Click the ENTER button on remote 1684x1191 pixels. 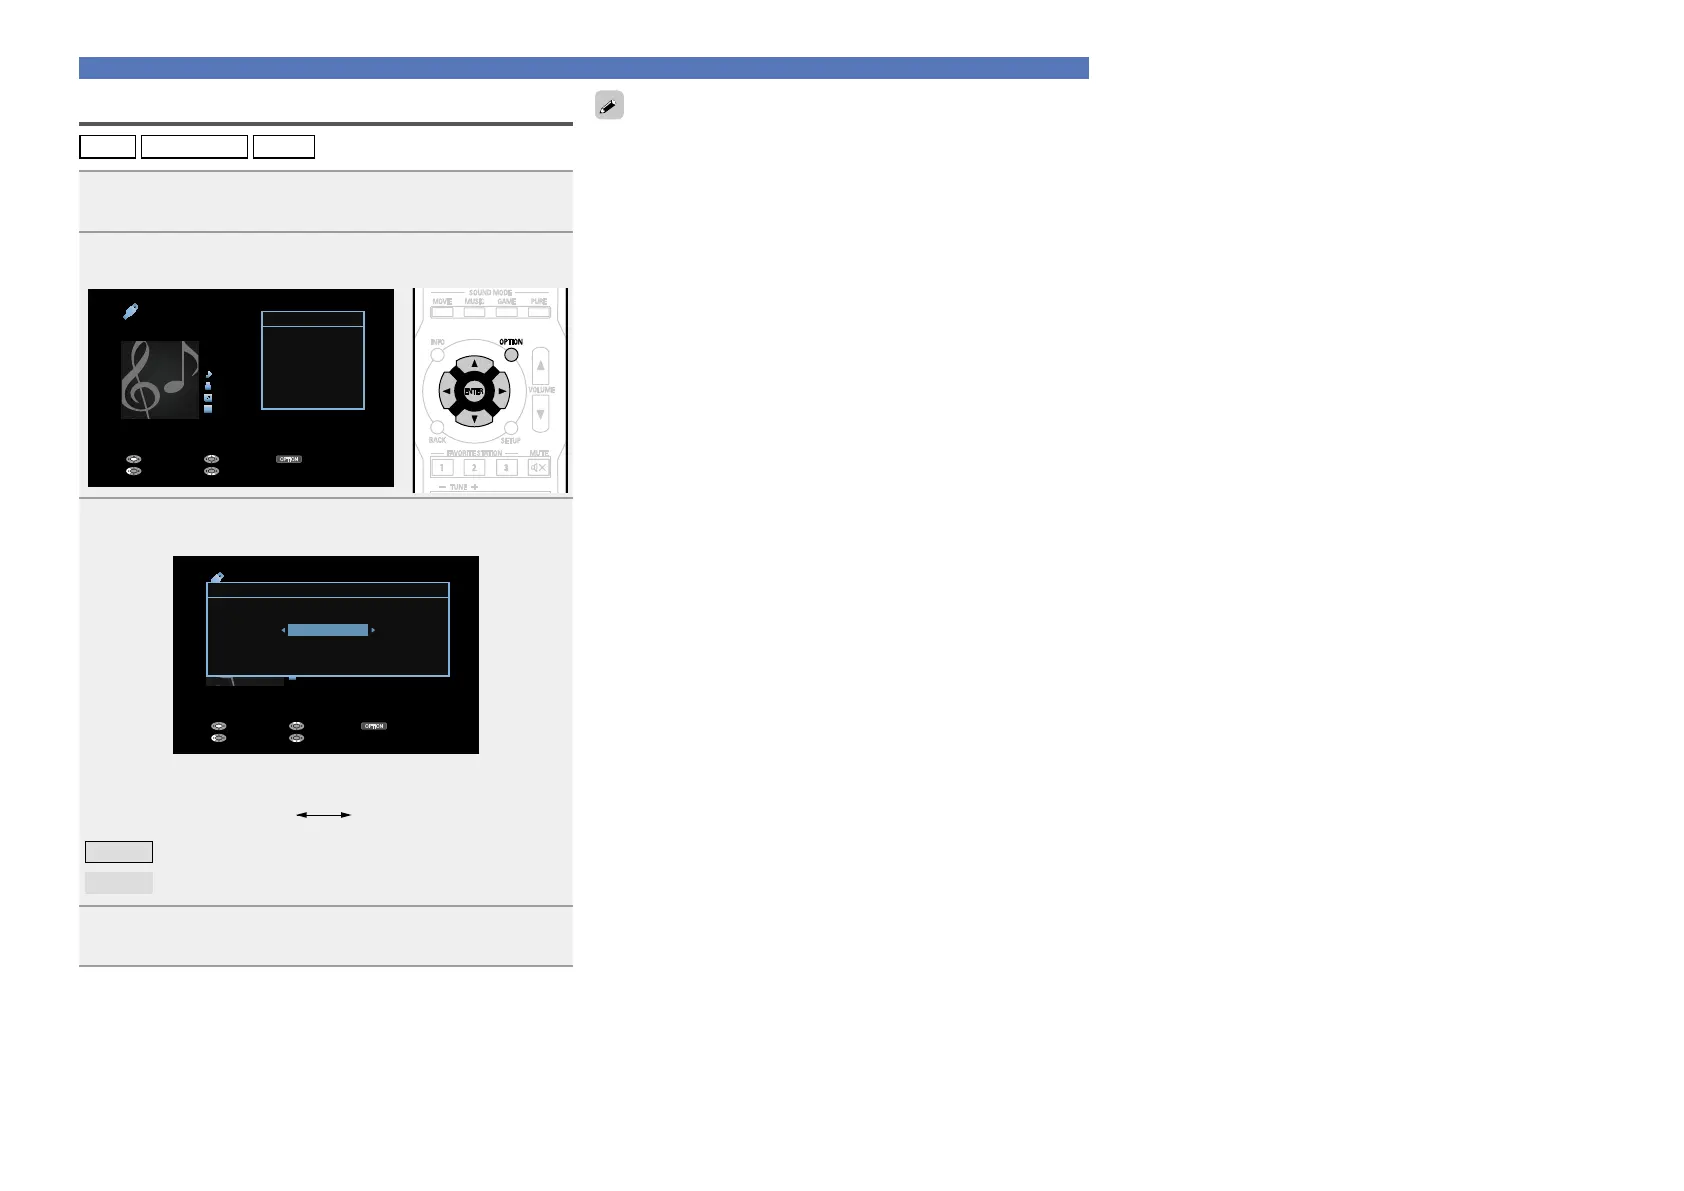click(474, 392)
